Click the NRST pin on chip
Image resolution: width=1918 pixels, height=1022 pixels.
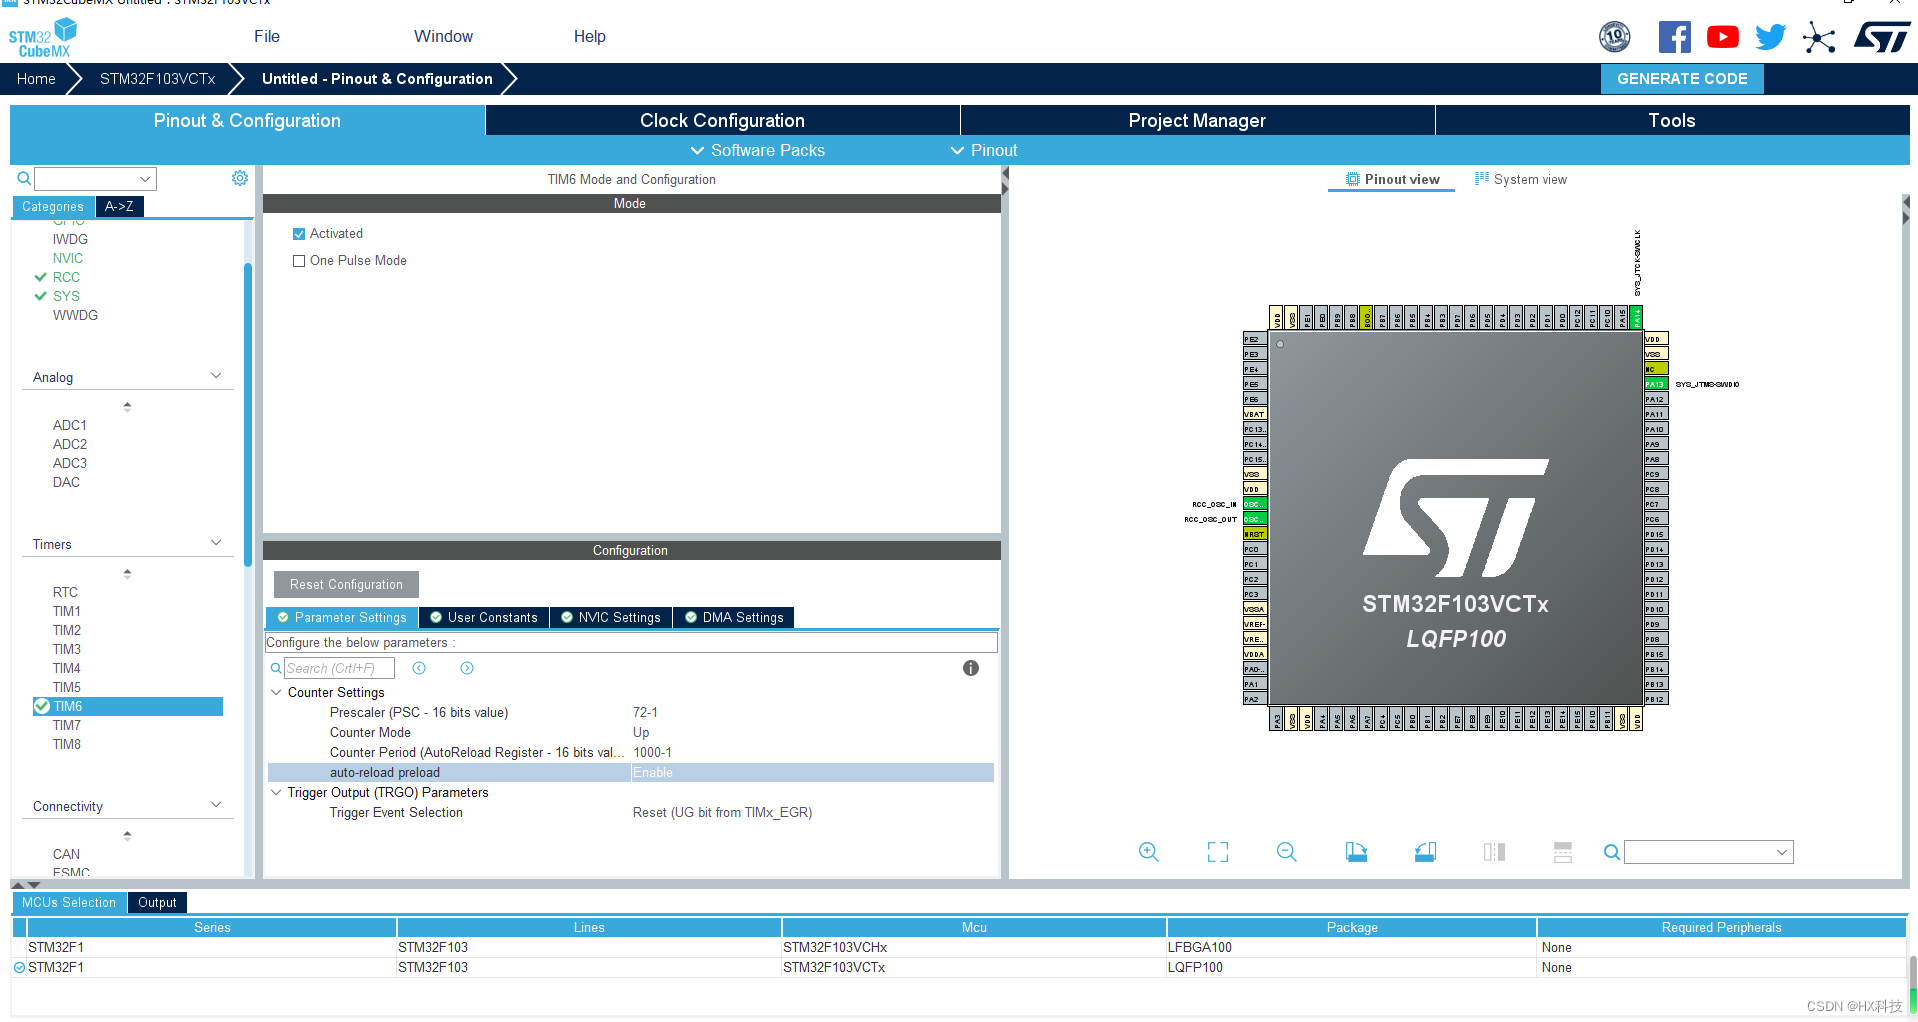coord(1254,534)
